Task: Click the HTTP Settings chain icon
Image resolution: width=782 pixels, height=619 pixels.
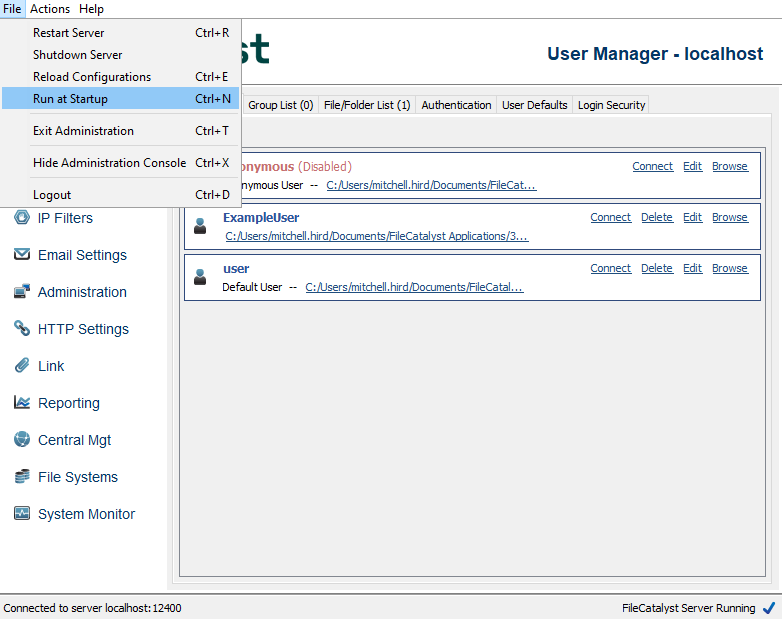Action: click(x=21, y=328)
